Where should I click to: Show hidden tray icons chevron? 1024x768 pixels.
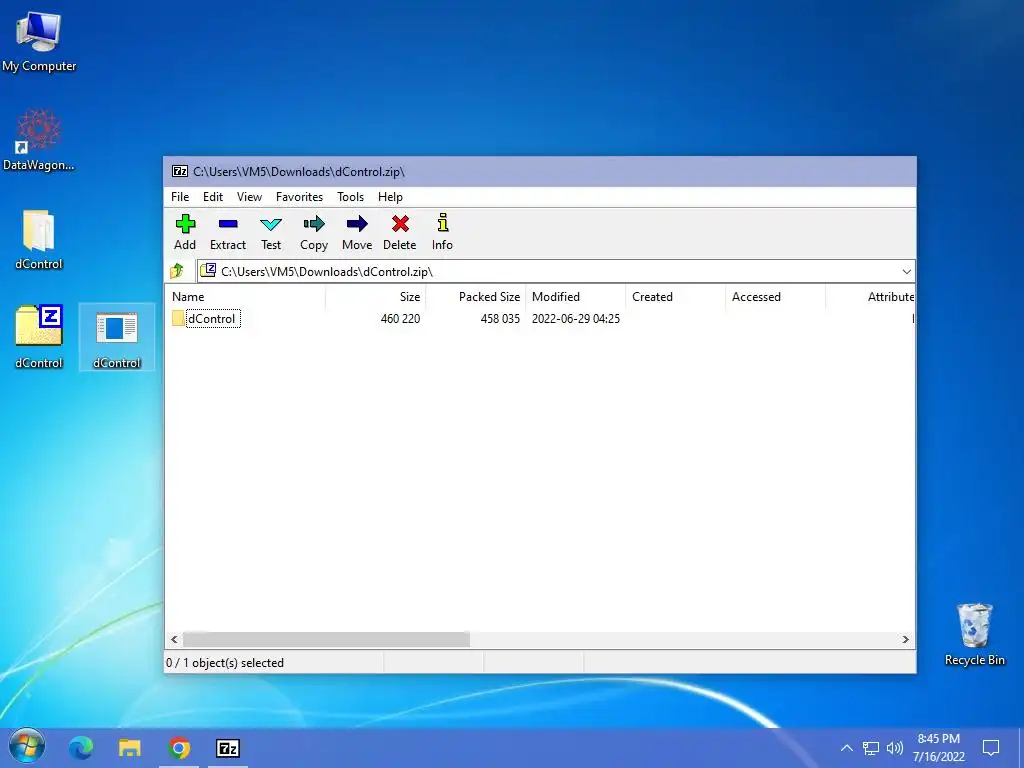[x=846, y=748]
